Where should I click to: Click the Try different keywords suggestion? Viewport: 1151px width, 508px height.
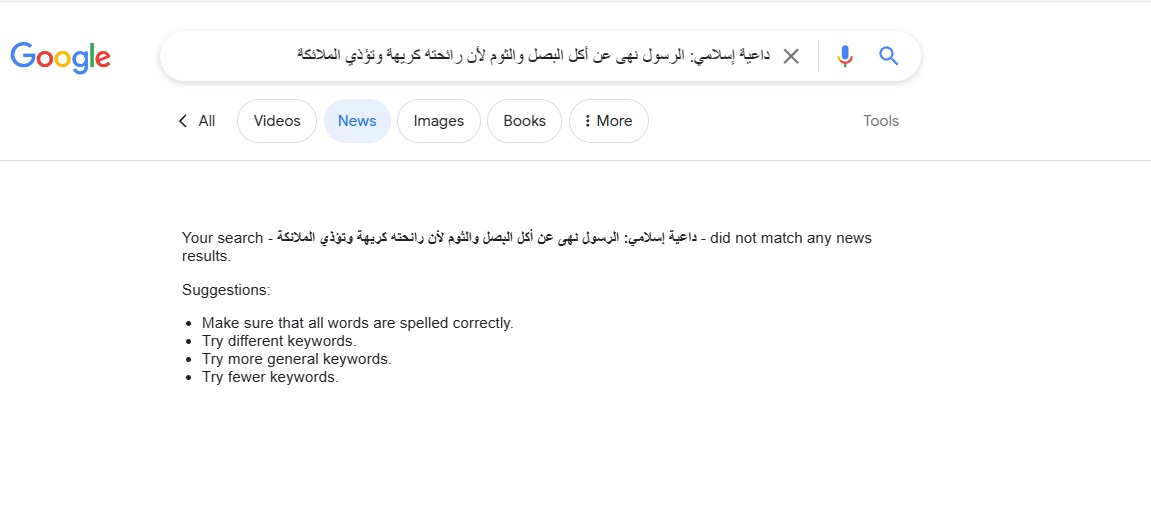click(279, 341)
